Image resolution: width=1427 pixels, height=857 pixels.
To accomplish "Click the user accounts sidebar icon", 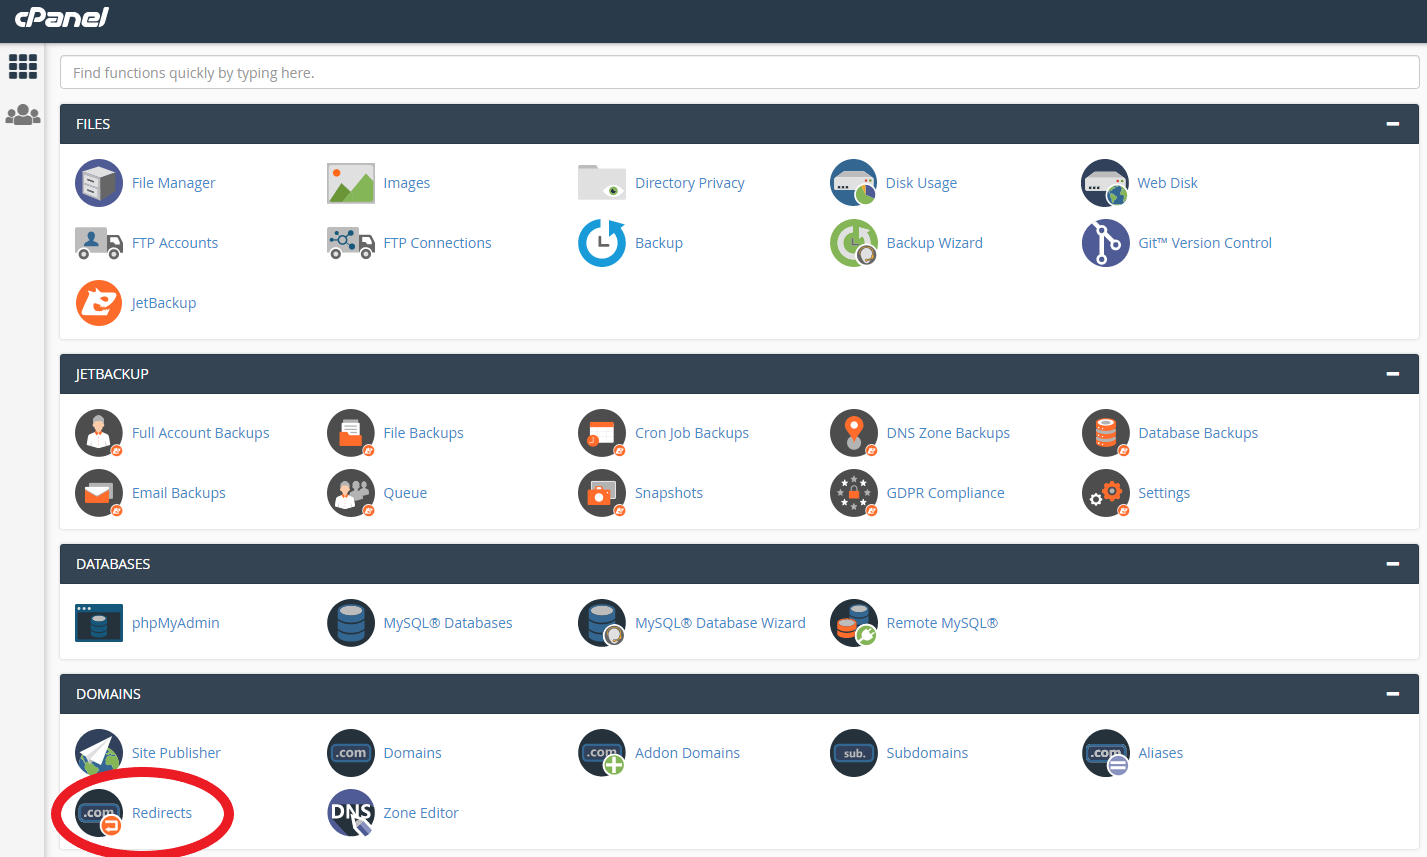I will pos(22,113).
